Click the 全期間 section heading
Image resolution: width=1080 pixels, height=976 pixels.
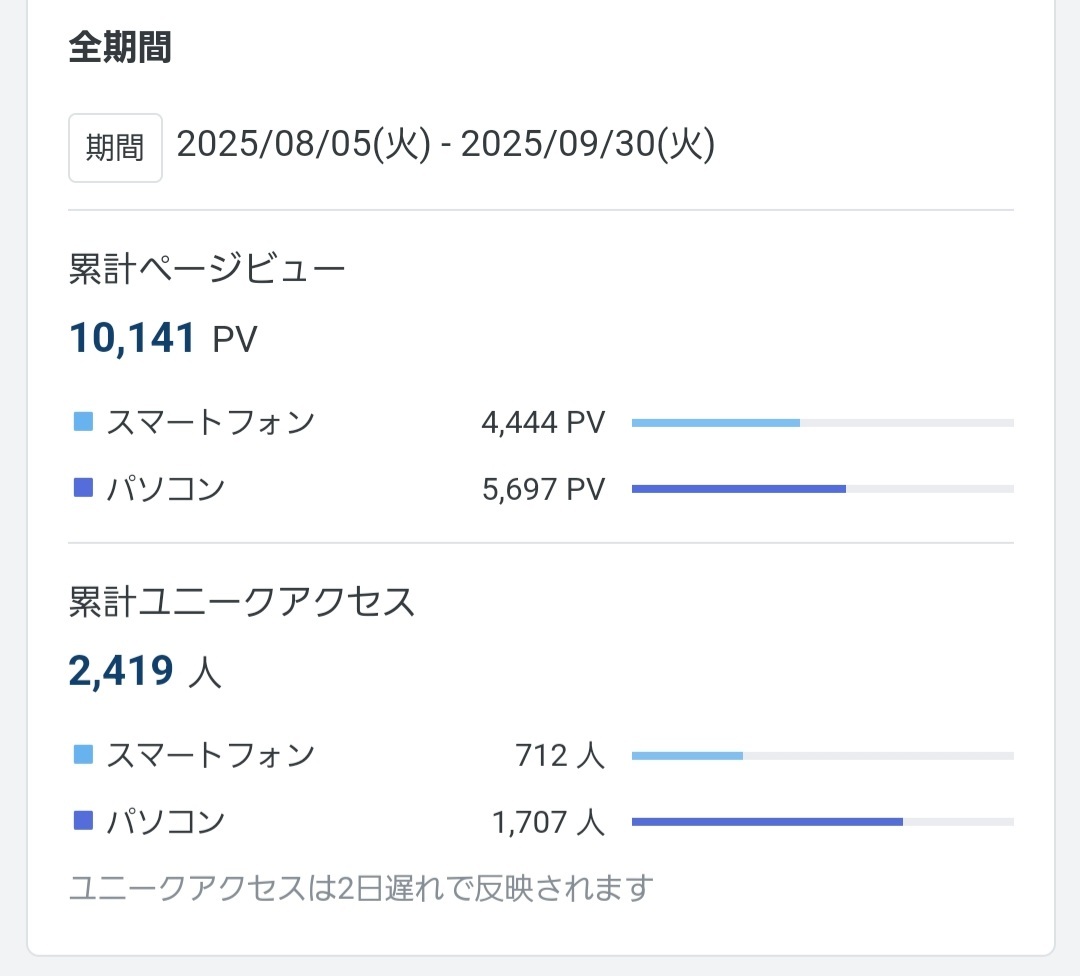pos(120,47)
